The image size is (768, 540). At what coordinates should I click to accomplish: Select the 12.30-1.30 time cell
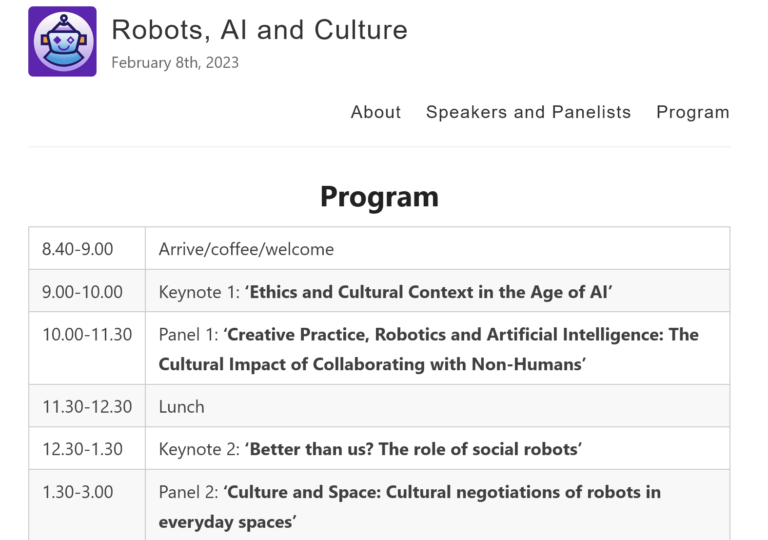87,448
